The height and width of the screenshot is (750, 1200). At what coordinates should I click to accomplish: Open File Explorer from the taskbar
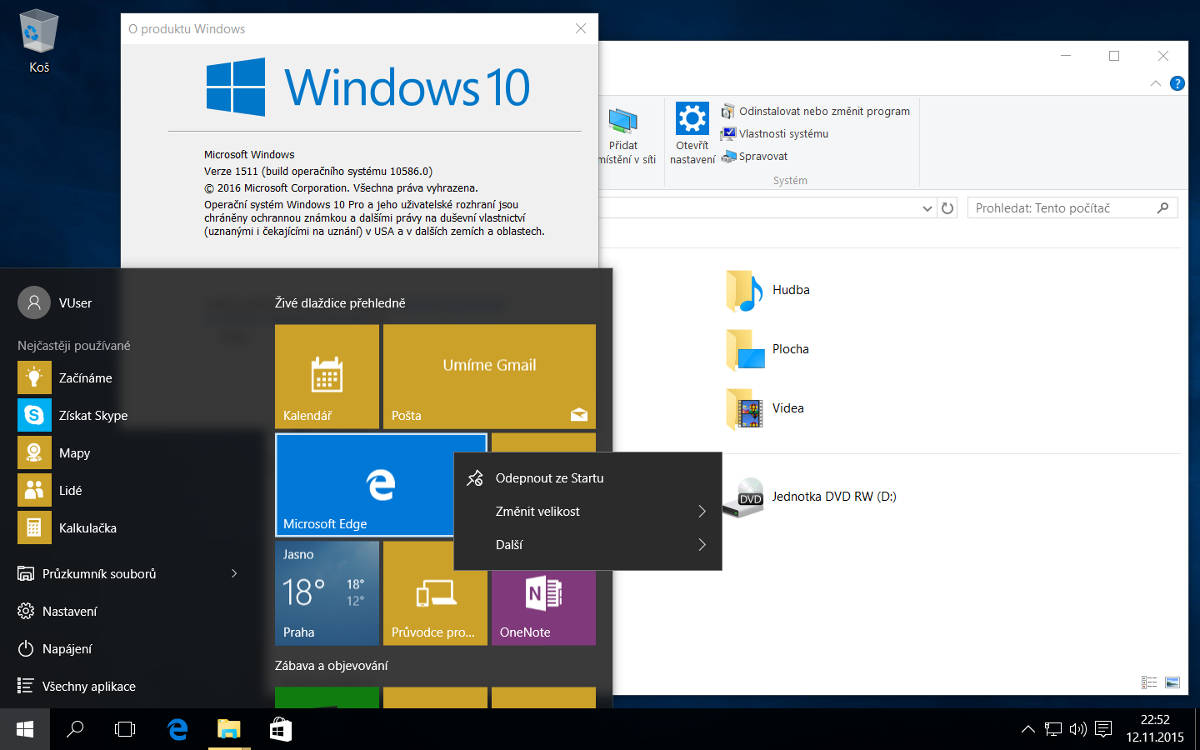[x=229, y=729]
